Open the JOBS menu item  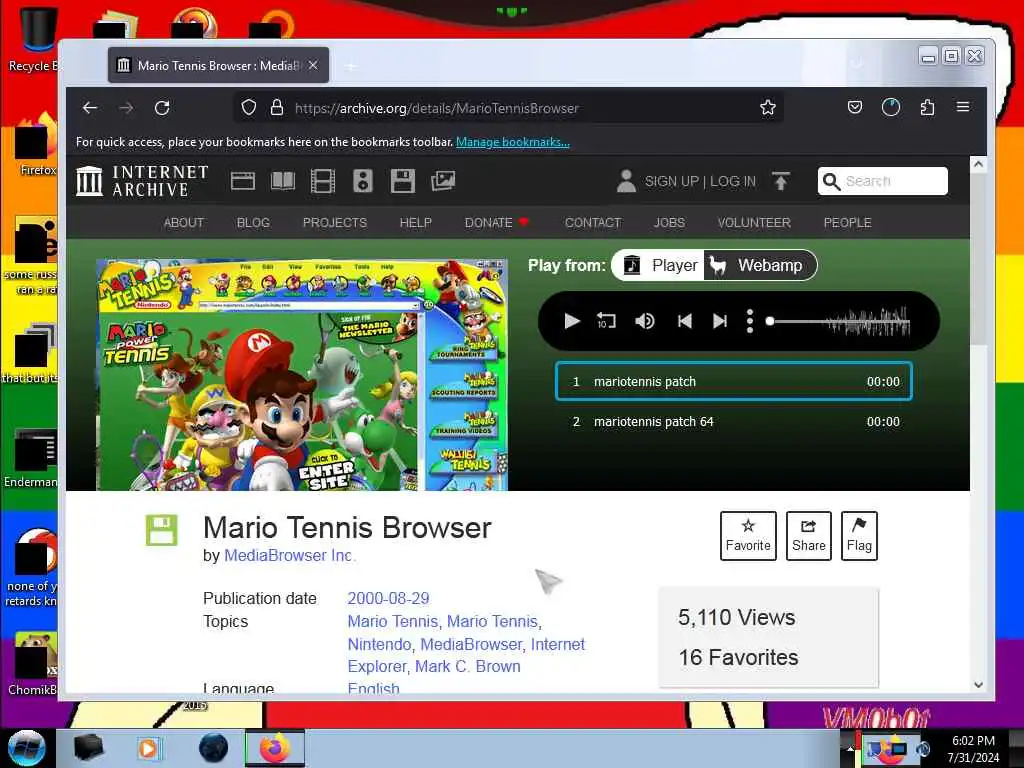[669, 223]
